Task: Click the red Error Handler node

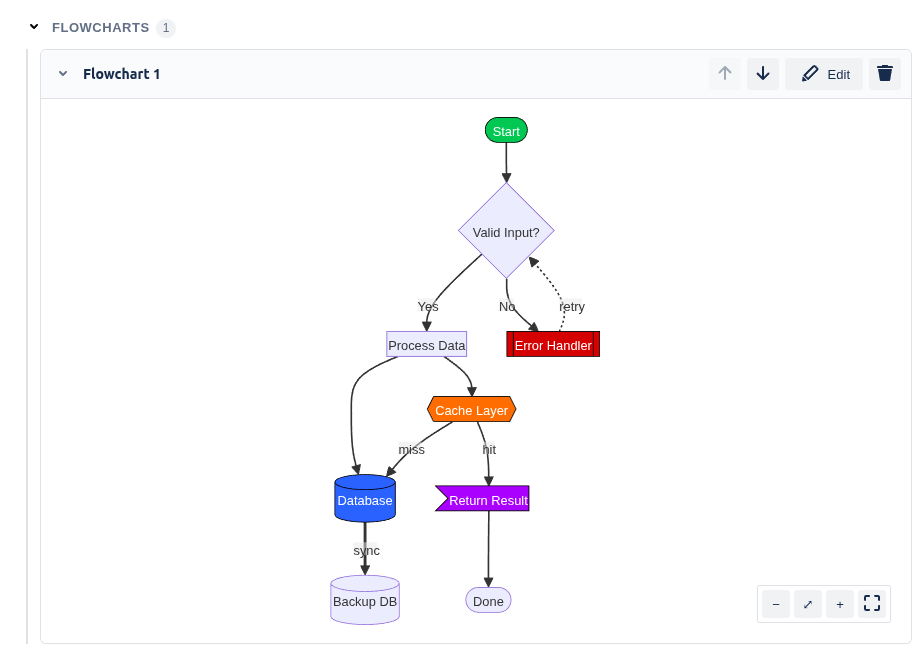Action: click(553, 344)
